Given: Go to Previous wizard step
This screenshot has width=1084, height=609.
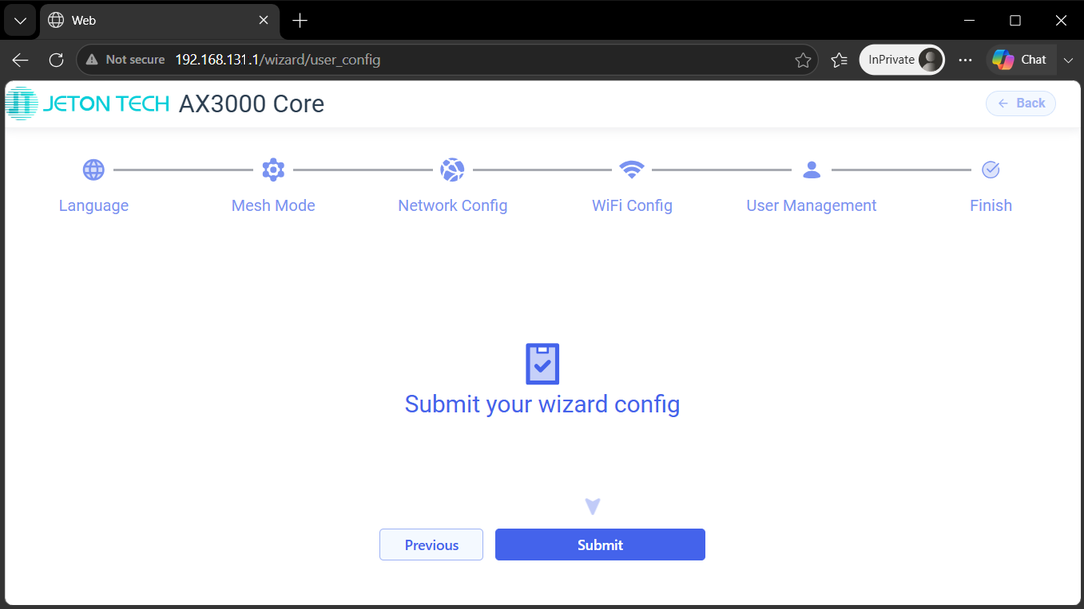Looking at the screenshot, I should 431,545.
